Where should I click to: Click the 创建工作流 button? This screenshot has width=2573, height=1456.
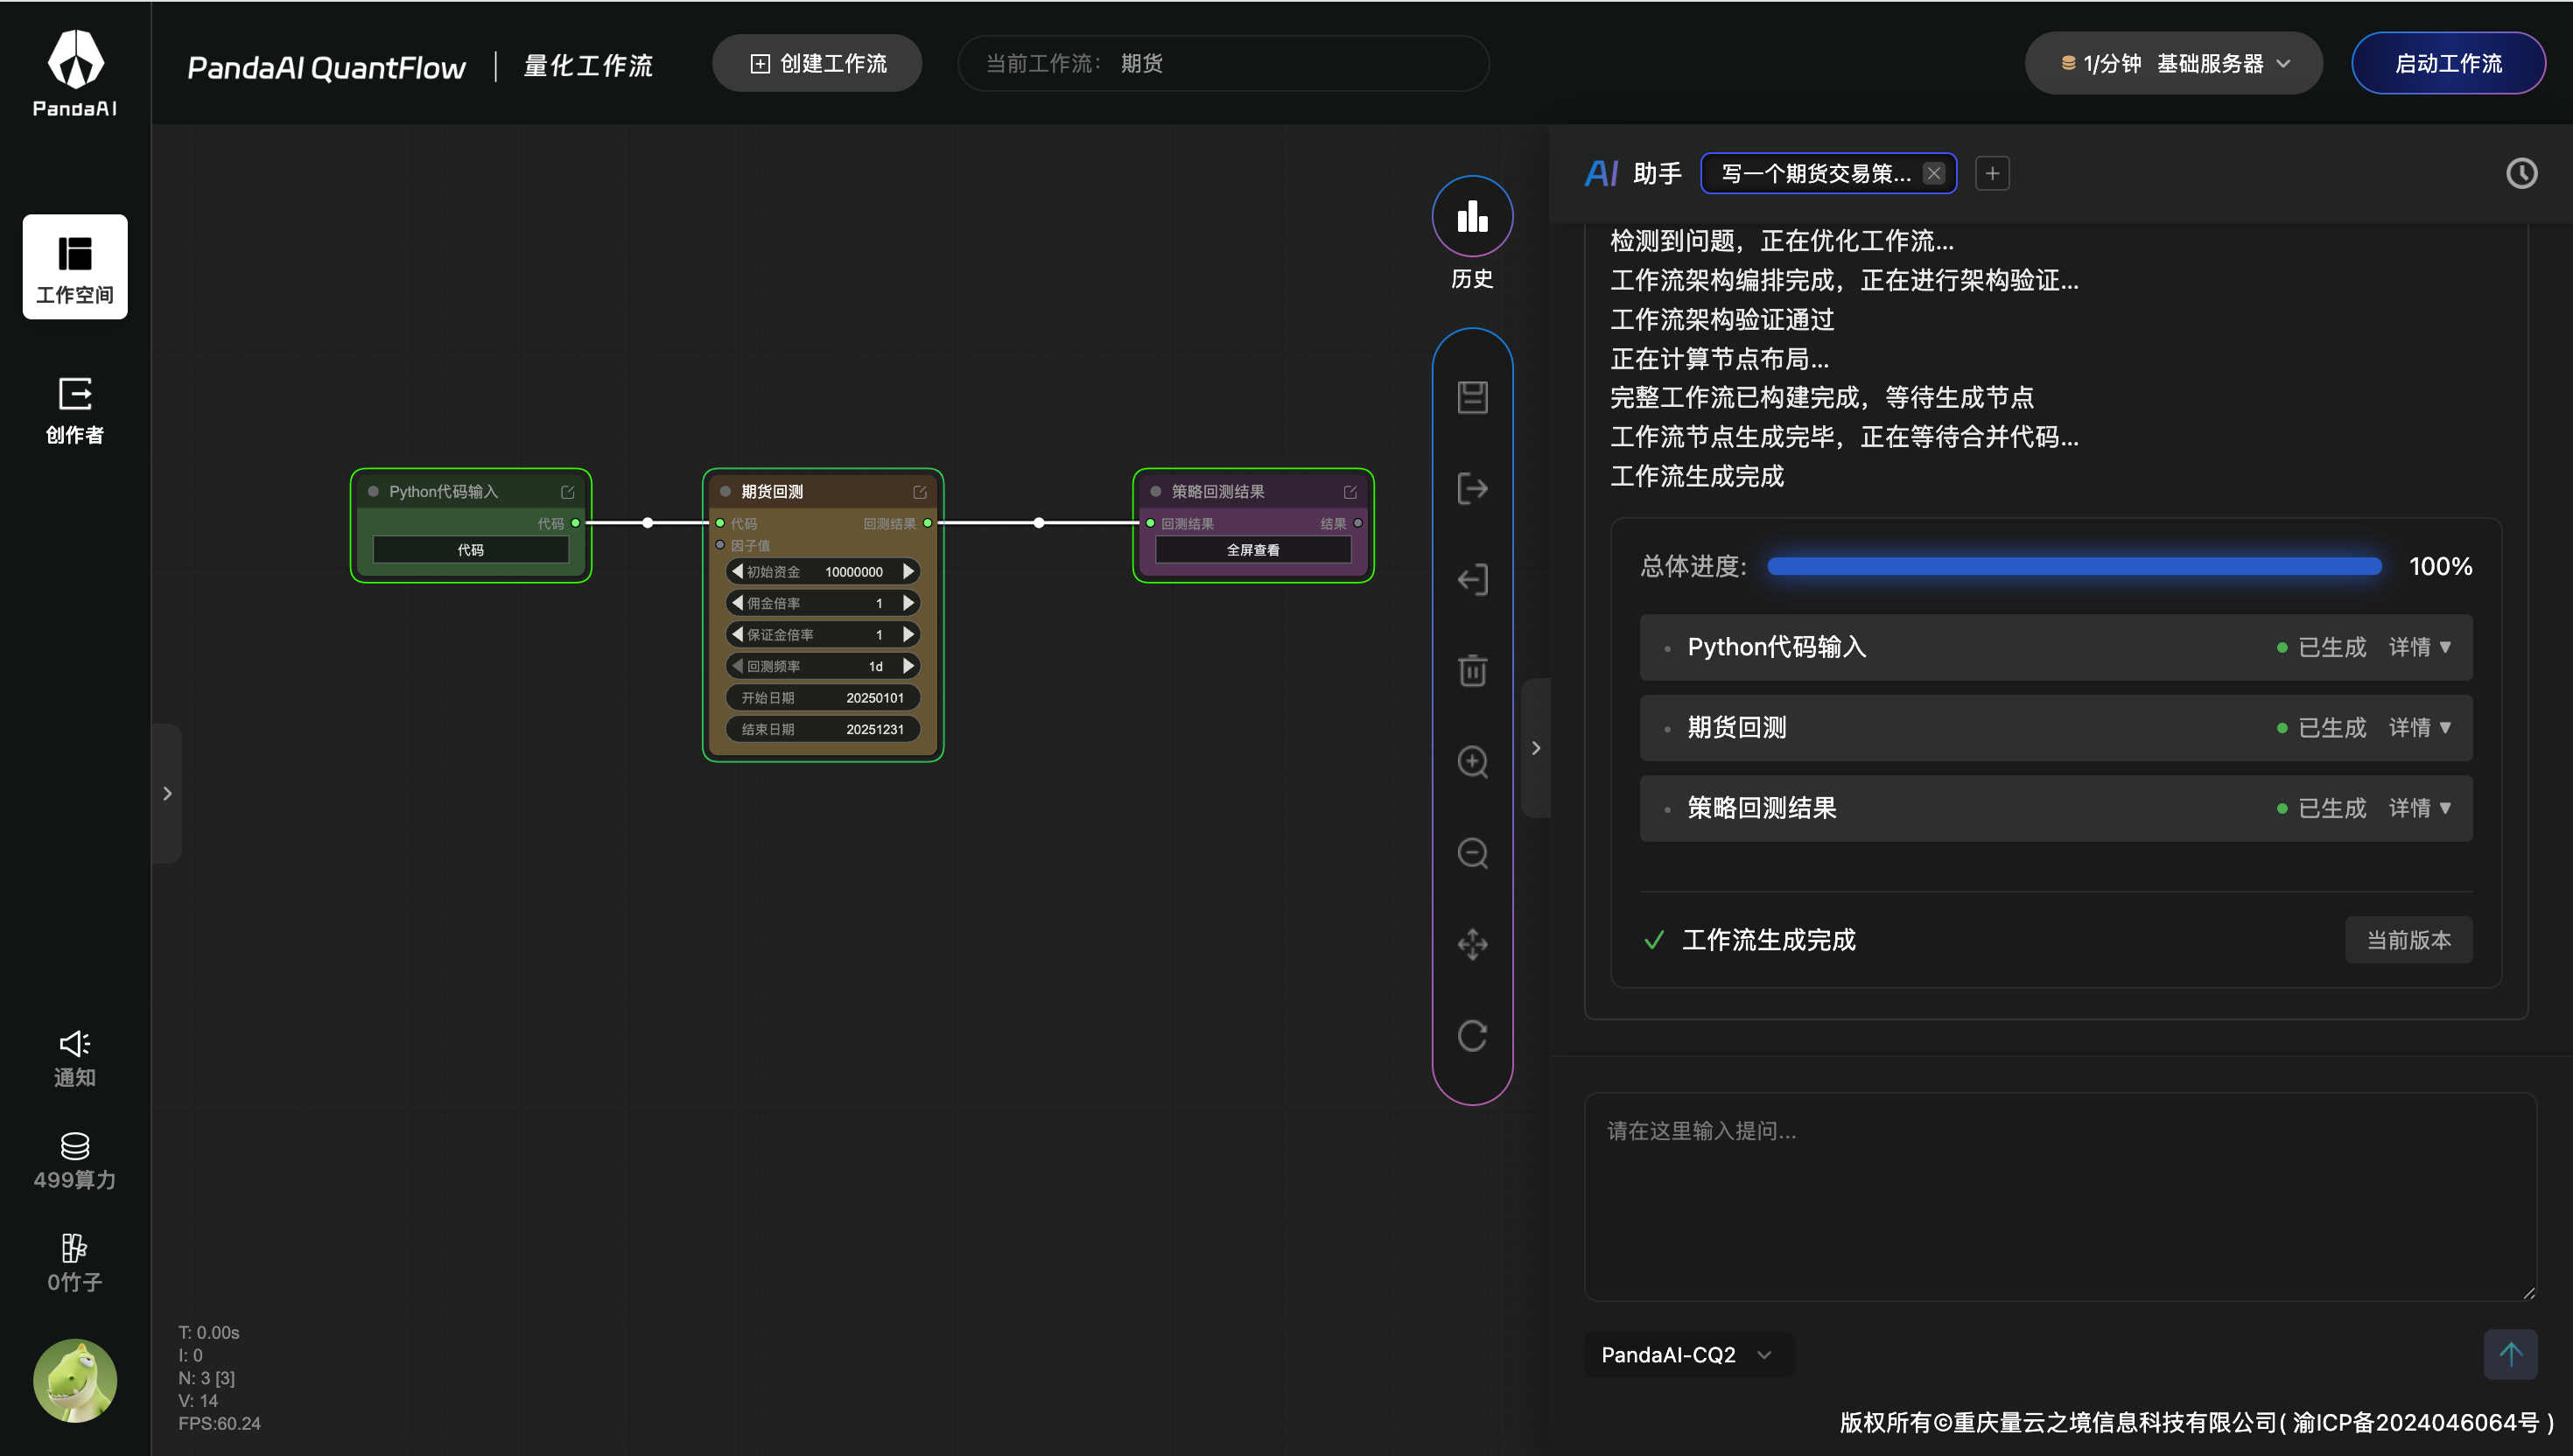pos(817,63)
